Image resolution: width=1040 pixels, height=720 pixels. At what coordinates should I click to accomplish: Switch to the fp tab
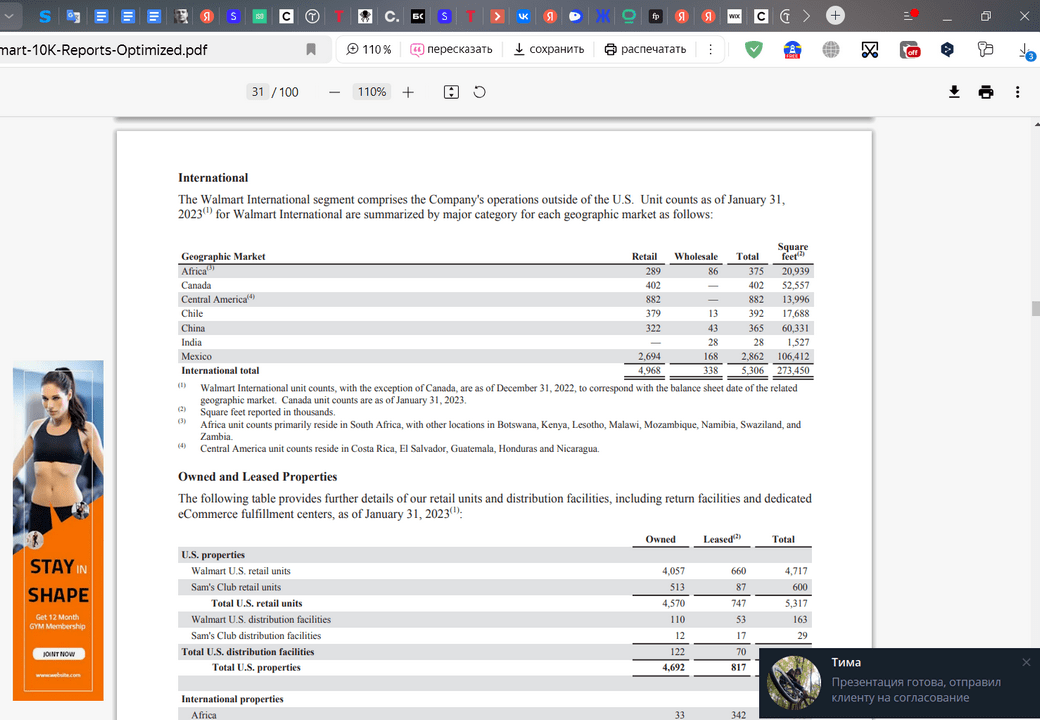[655, 16]
